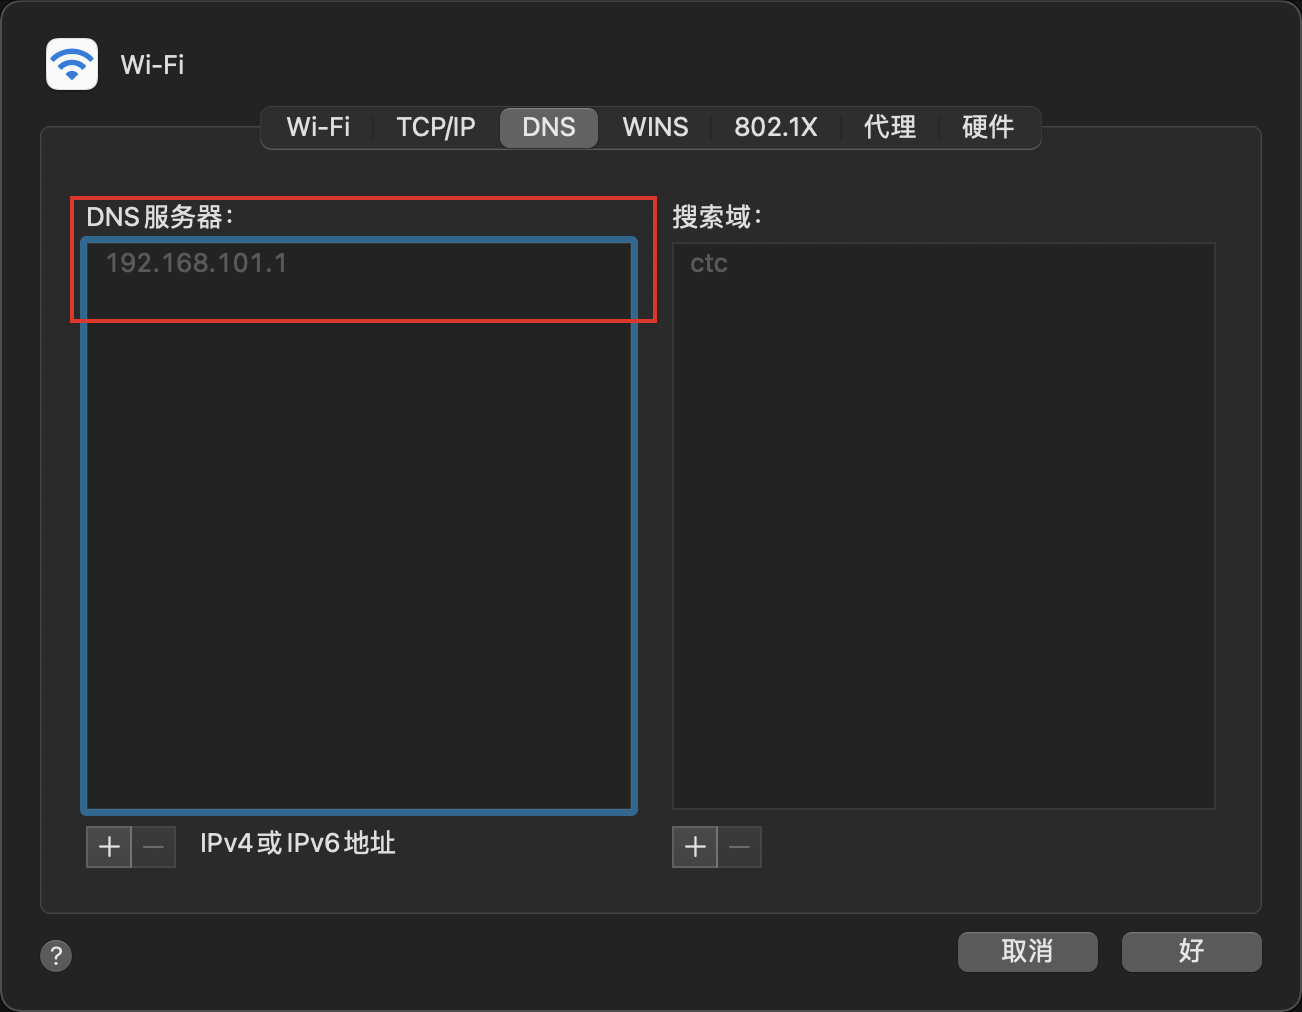Switch to the 硬件 tab

(x=988, y=127)
